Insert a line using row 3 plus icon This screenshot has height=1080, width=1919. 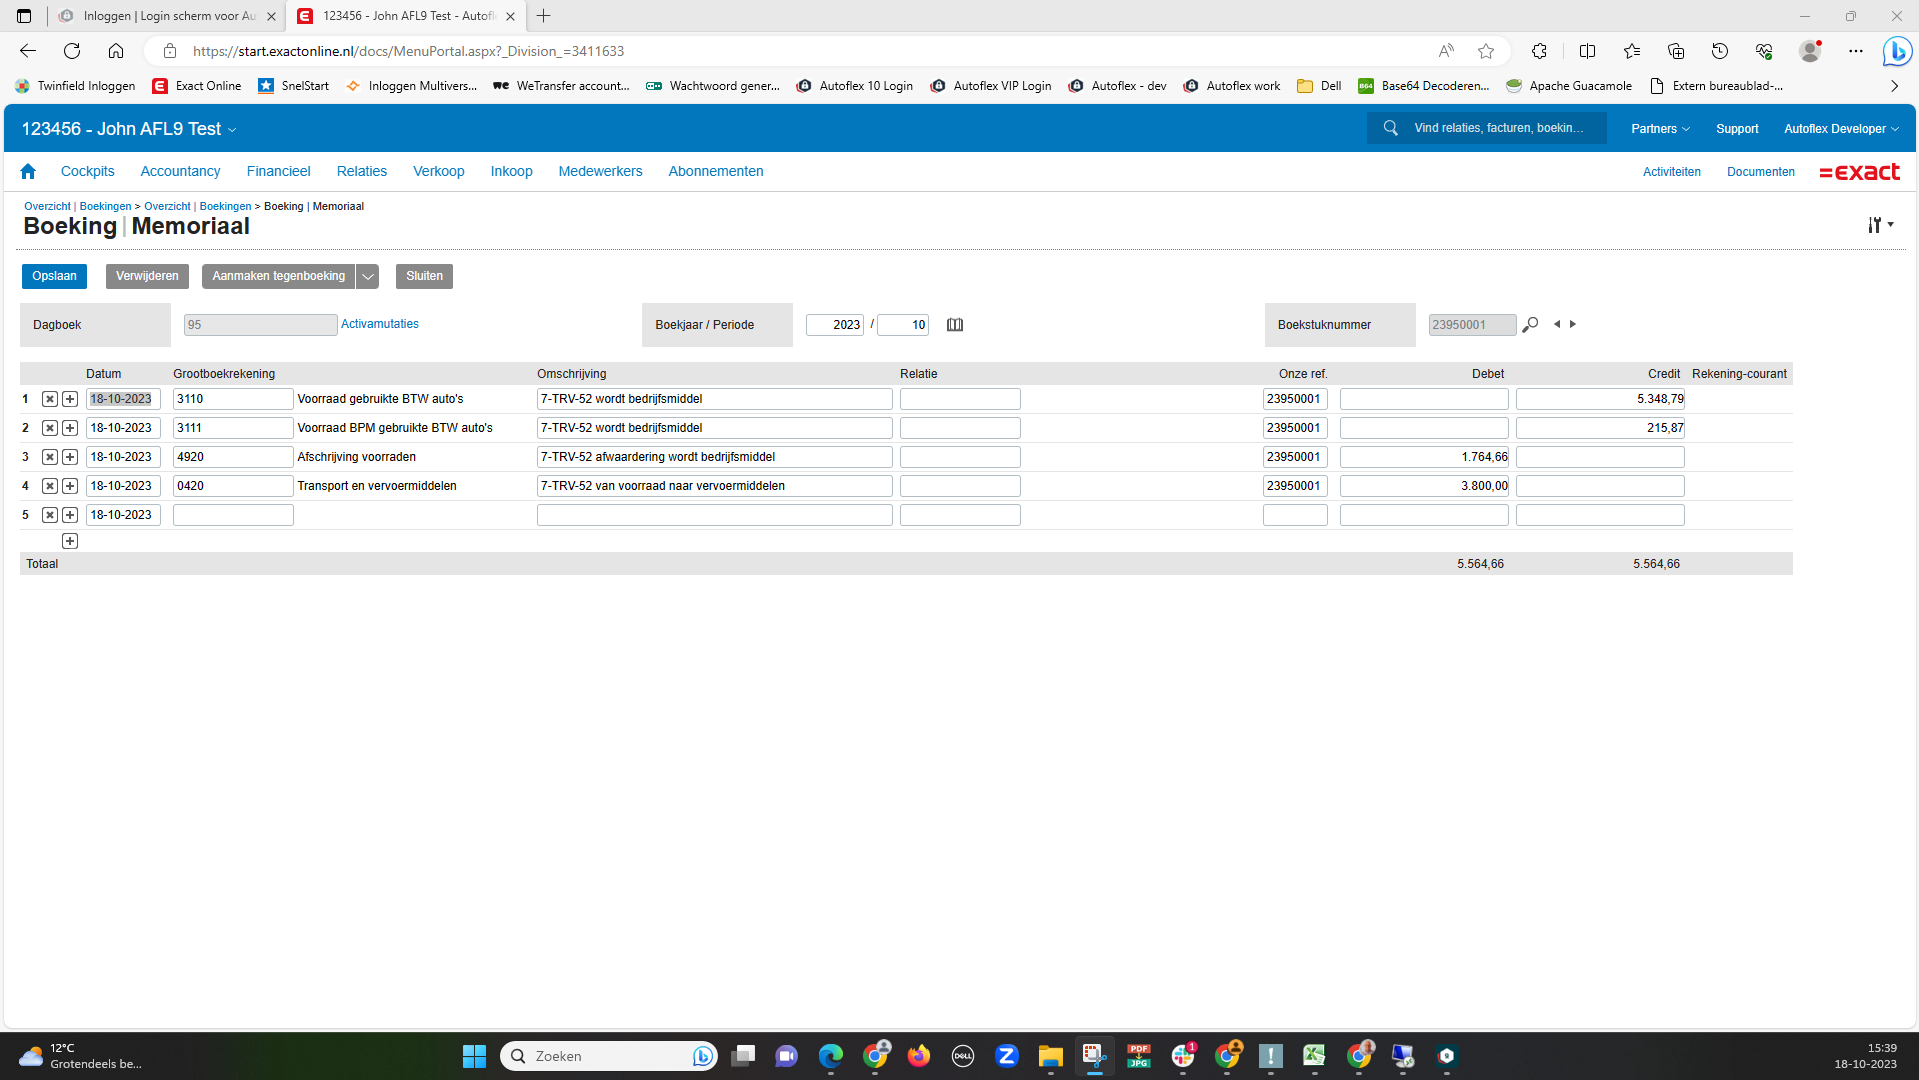tap(70, 457)
